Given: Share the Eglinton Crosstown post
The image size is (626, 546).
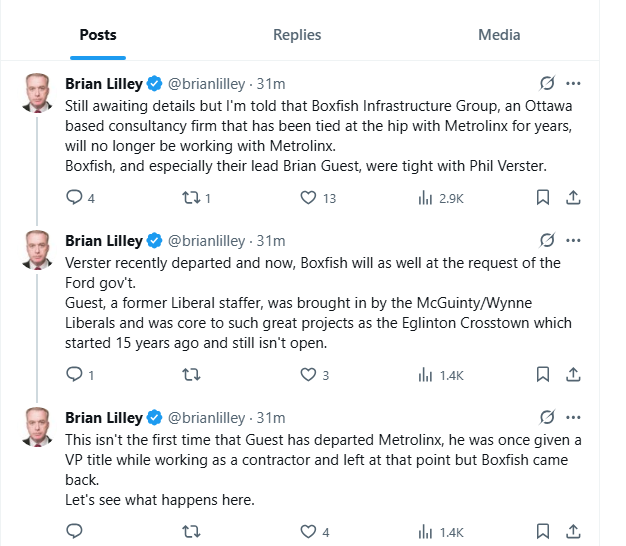Looking at the screenshot, I should pyautogui.click(x=573, y=375).
